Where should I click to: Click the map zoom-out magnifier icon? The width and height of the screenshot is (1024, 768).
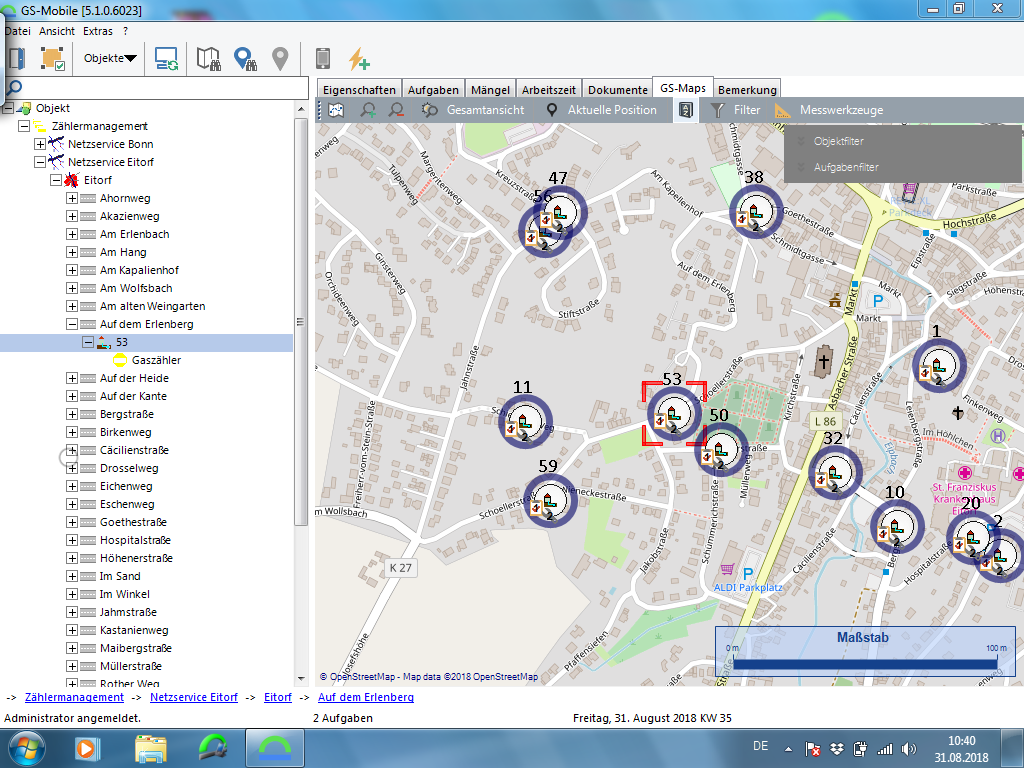pos(396,110)
